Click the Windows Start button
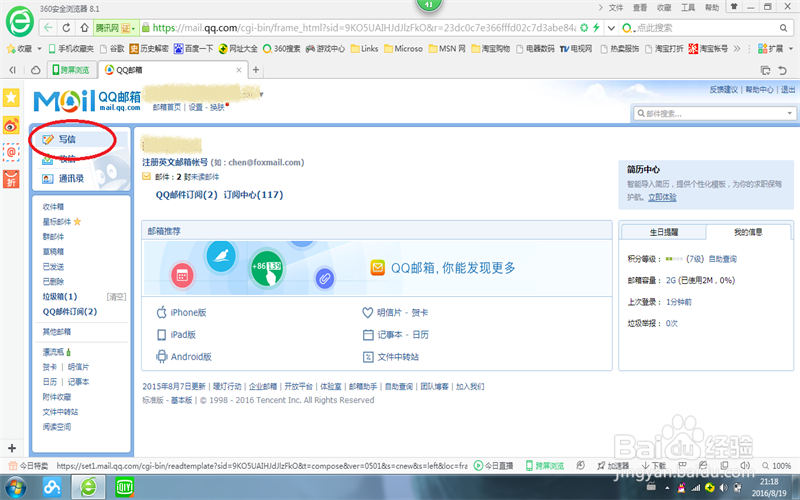 14,487
